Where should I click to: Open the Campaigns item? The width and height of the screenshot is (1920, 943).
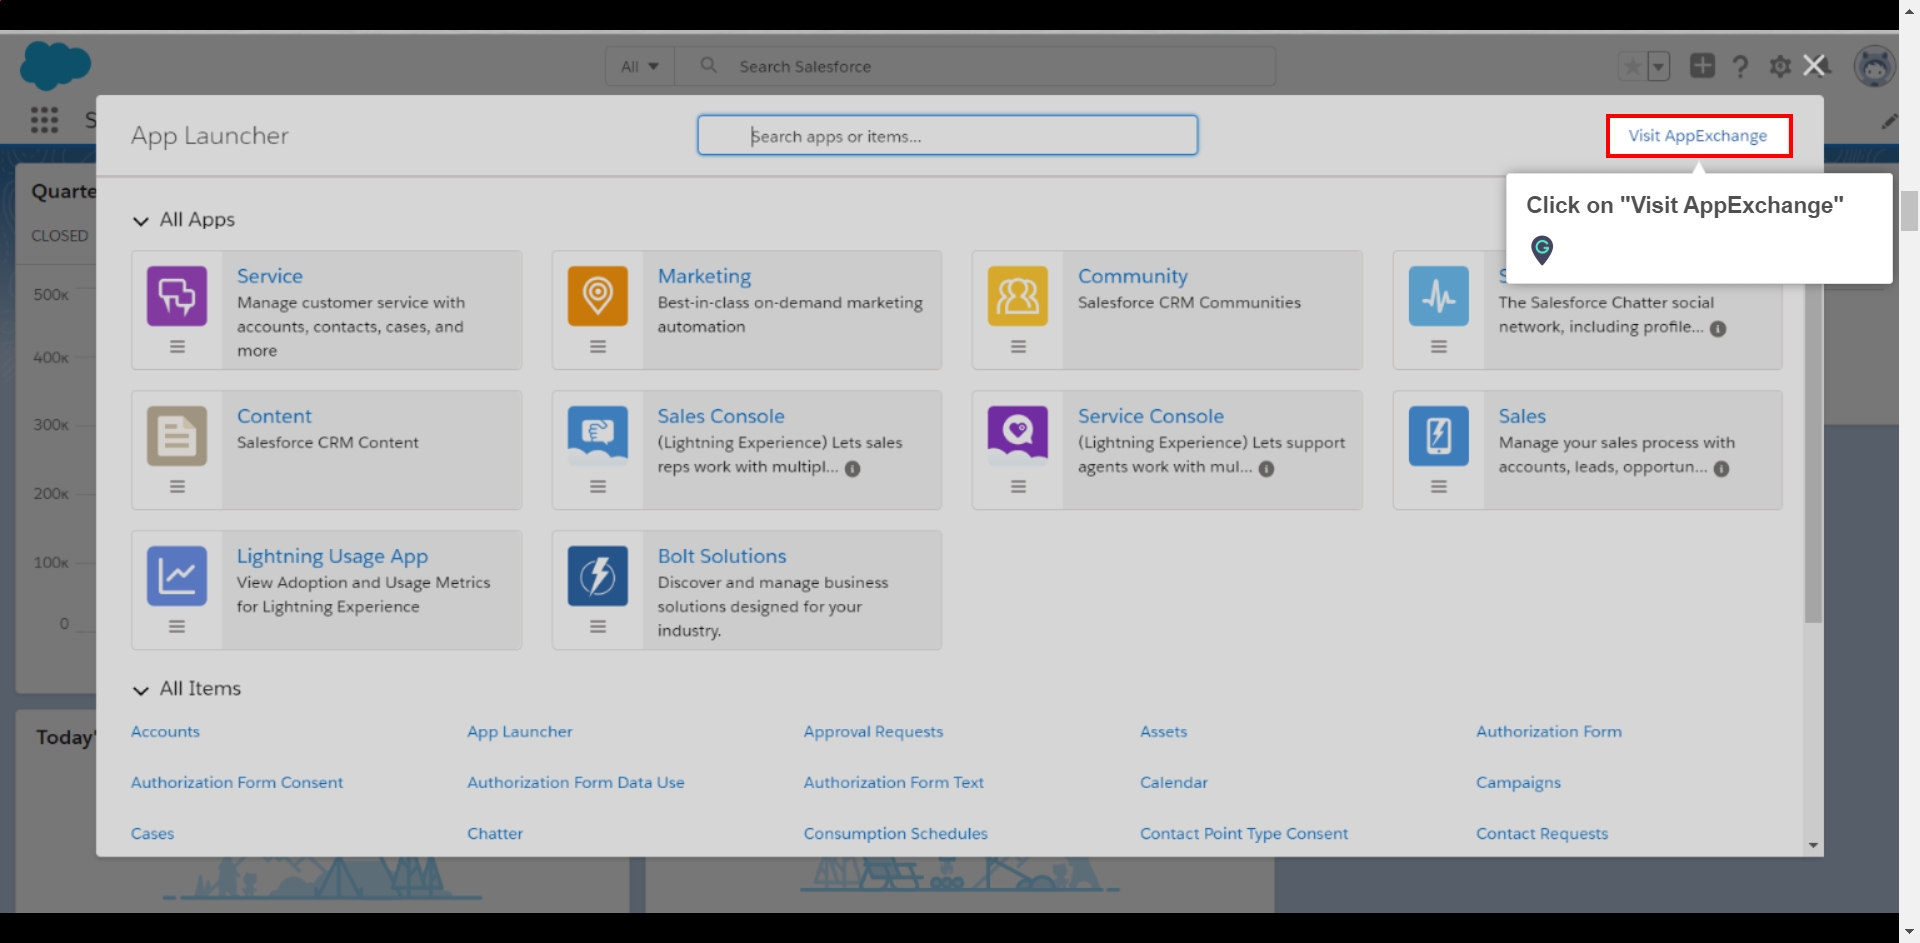tap(1518, 783)
